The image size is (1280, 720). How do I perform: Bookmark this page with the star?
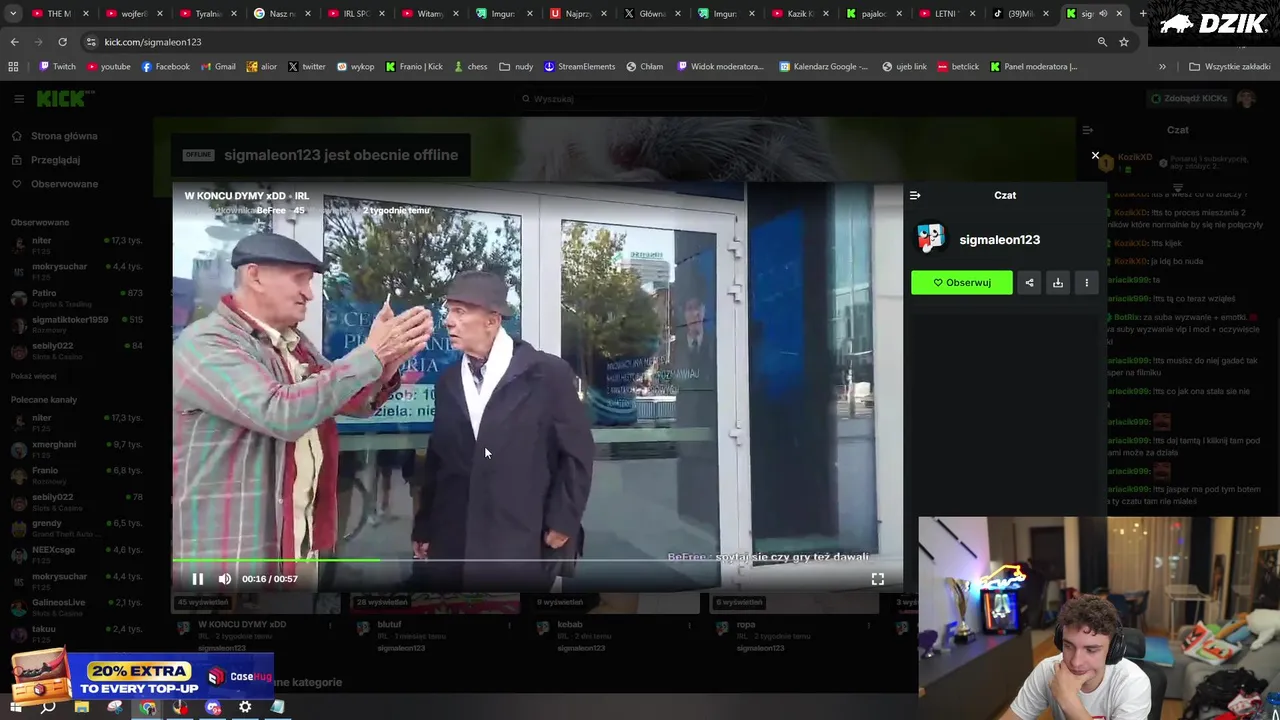1124,42
